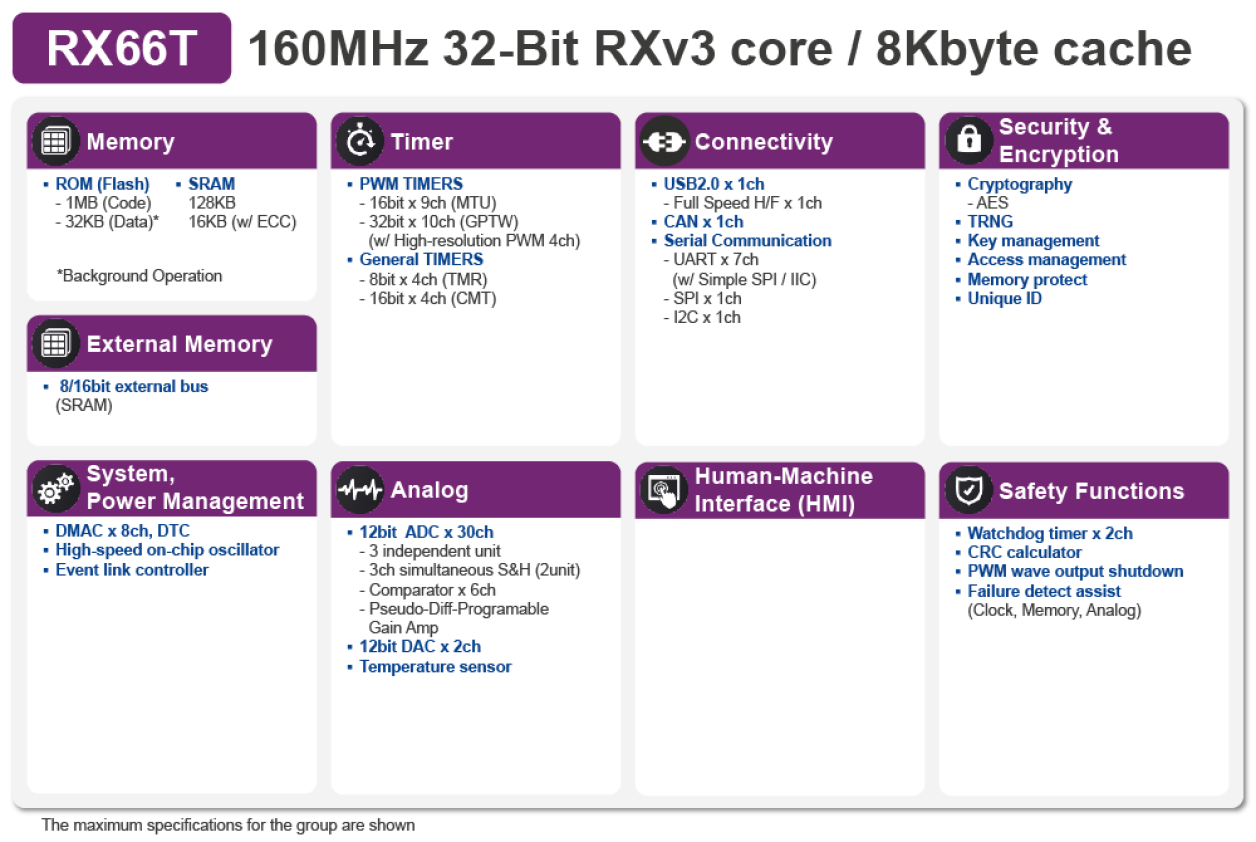
Task: Select the Timer stopwatch icon
Action: (x=360, y=141)
